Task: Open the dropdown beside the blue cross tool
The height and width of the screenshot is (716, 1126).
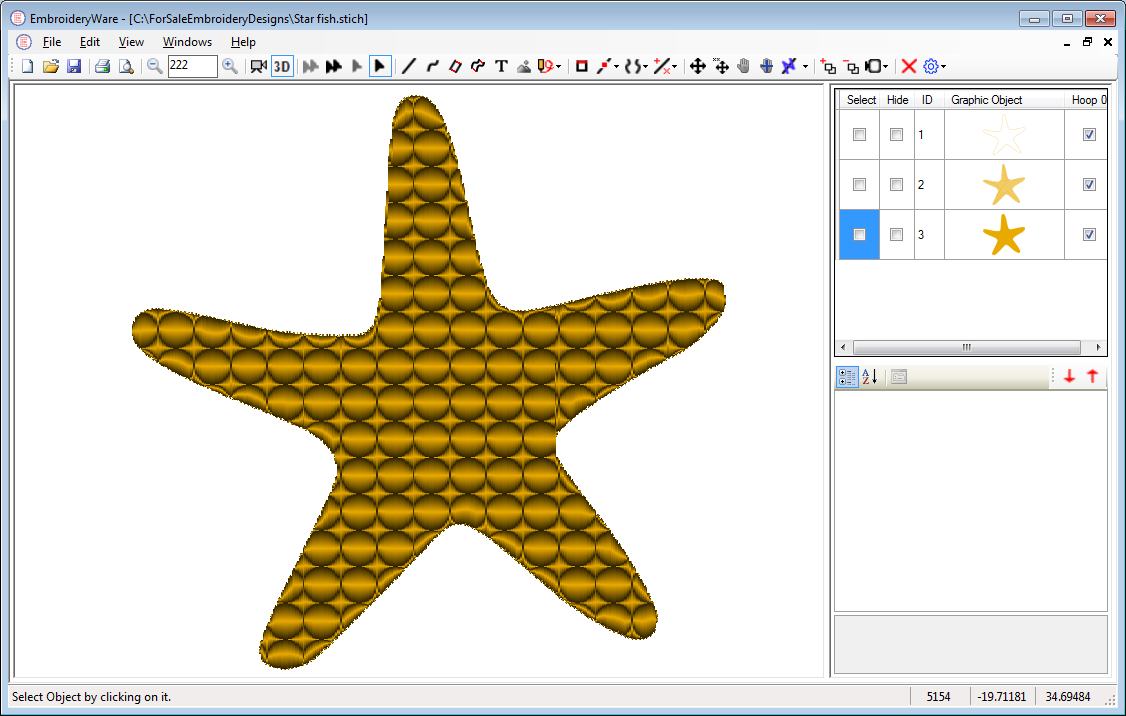Action: 805,67
